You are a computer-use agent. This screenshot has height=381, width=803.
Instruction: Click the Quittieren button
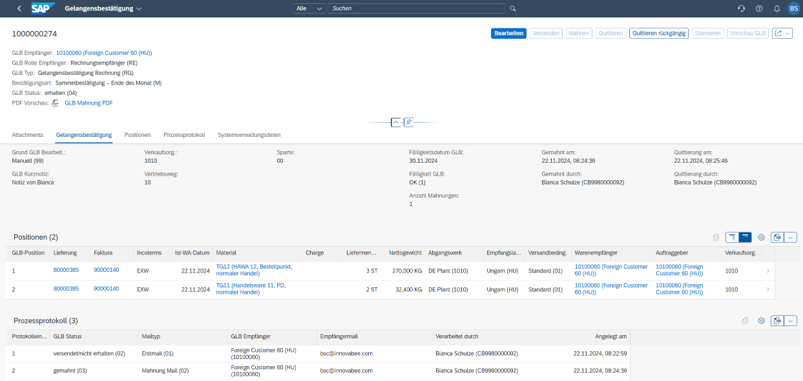click(x=610, y=33)
